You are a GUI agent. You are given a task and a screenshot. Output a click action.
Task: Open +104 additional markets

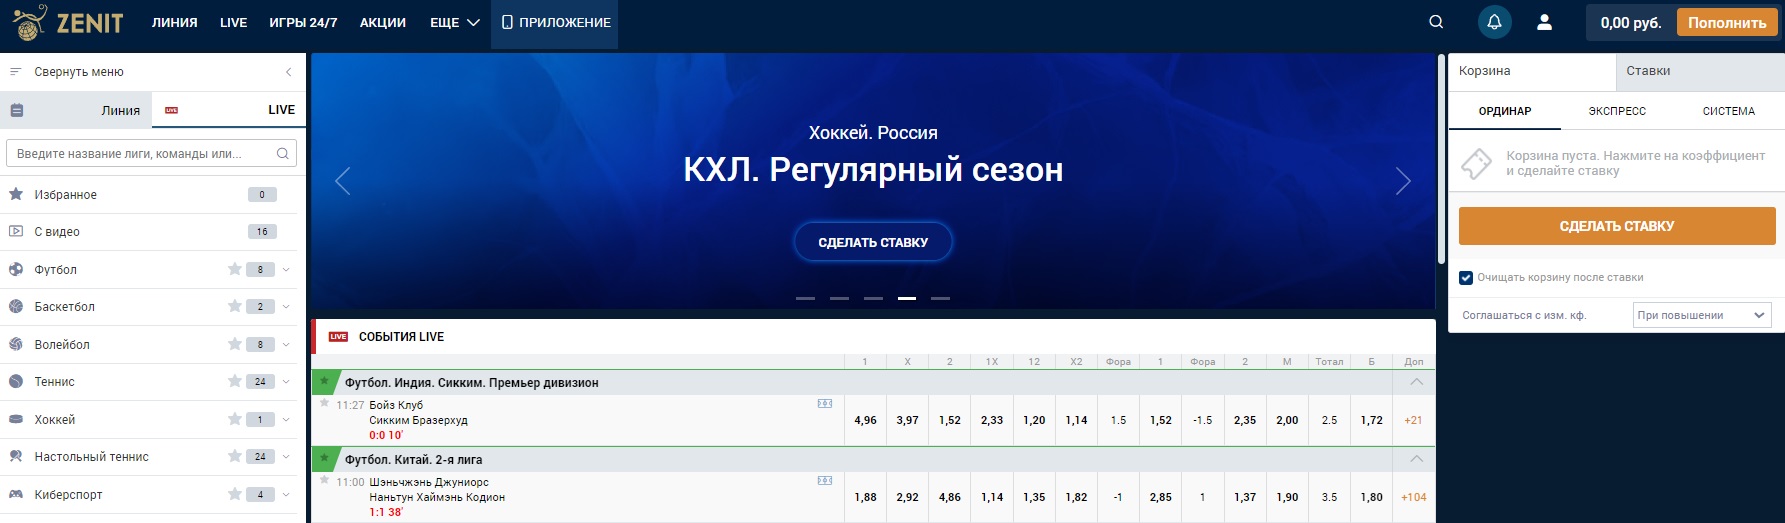coord(1413,497)
